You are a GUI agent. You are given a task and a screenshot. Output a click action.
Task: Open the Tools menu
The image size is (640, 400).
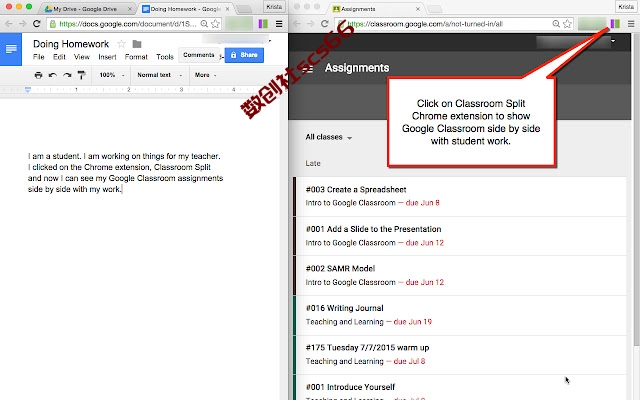[165, 57]
